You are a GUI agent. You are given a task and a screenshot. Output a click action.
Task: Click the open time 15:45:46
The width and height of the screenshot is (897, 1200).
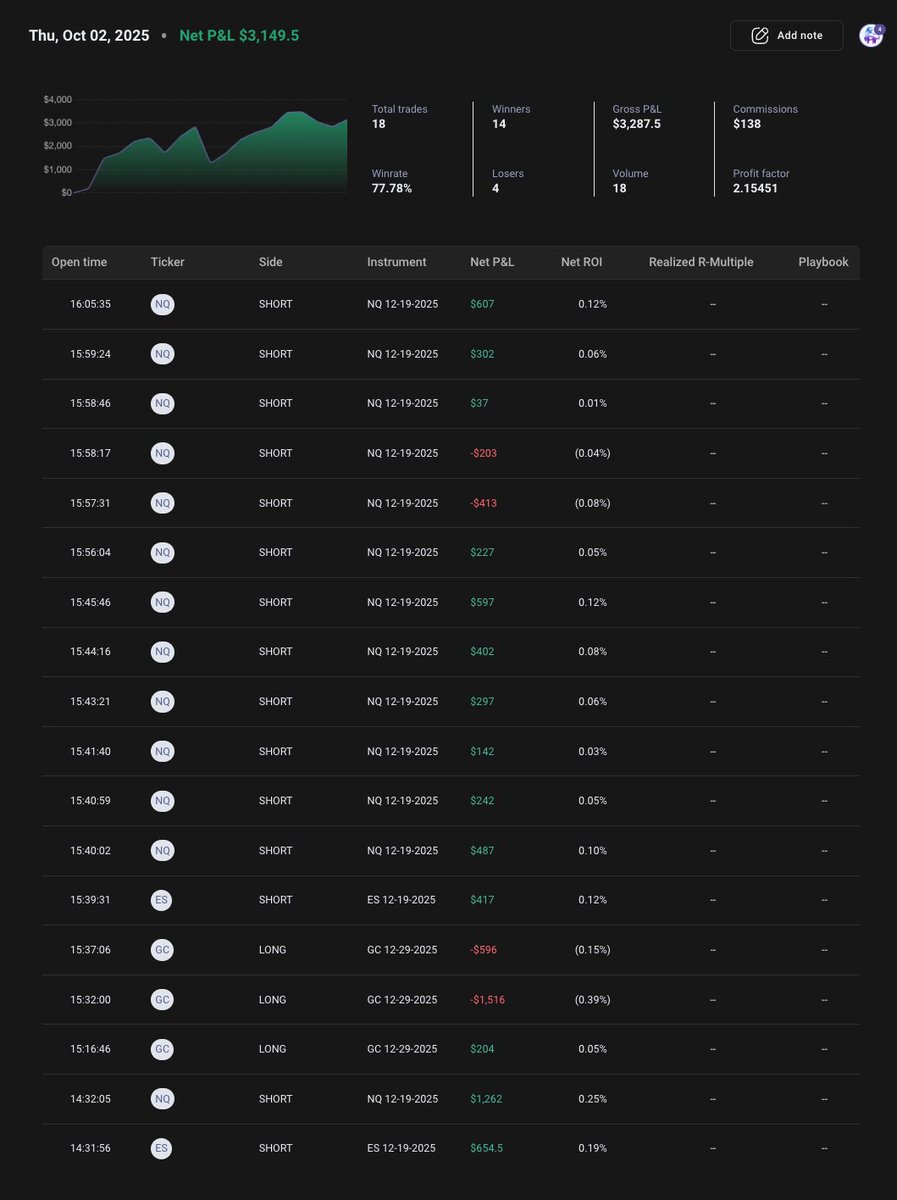90,602
